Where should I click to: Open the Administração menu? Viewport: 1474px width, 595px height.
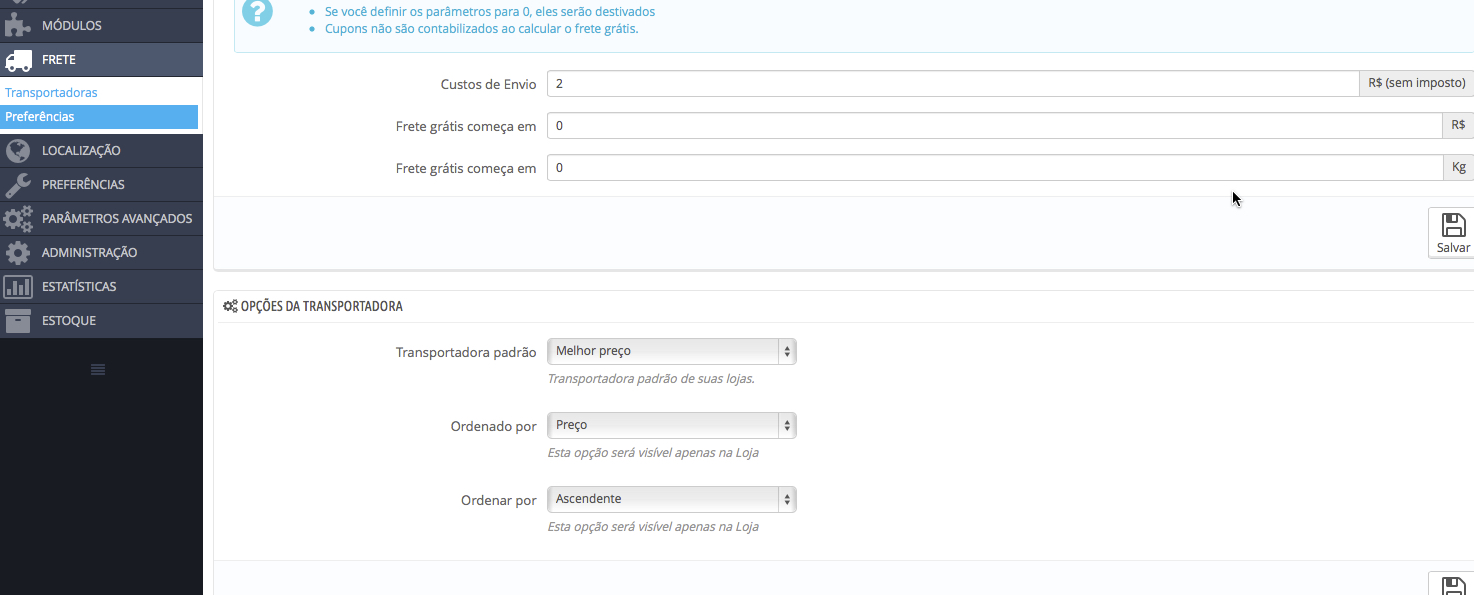point(101,253)
